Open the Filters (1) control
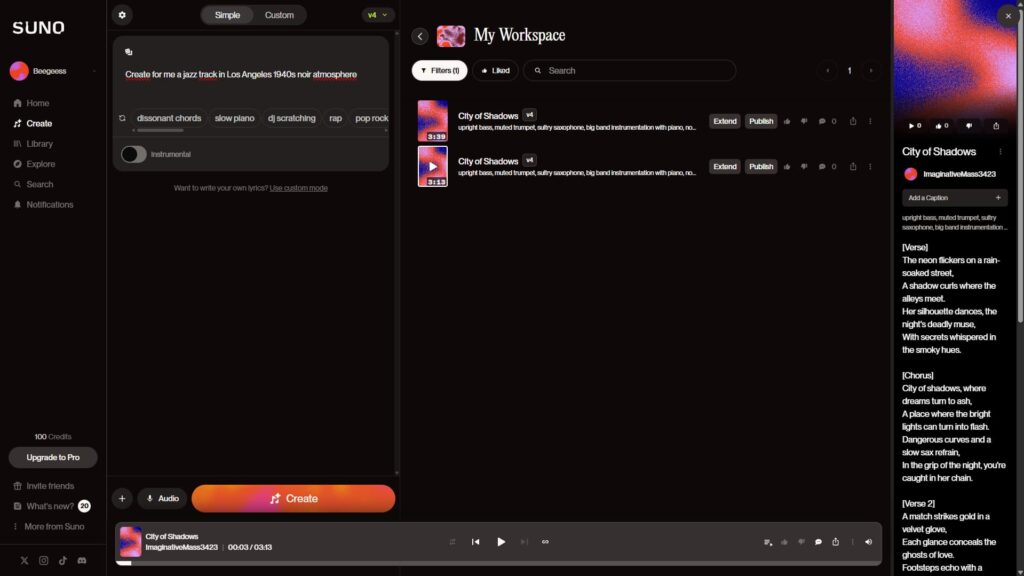Image resolution: width=1024 pixels, height=576 pixels. click(439, 71)
